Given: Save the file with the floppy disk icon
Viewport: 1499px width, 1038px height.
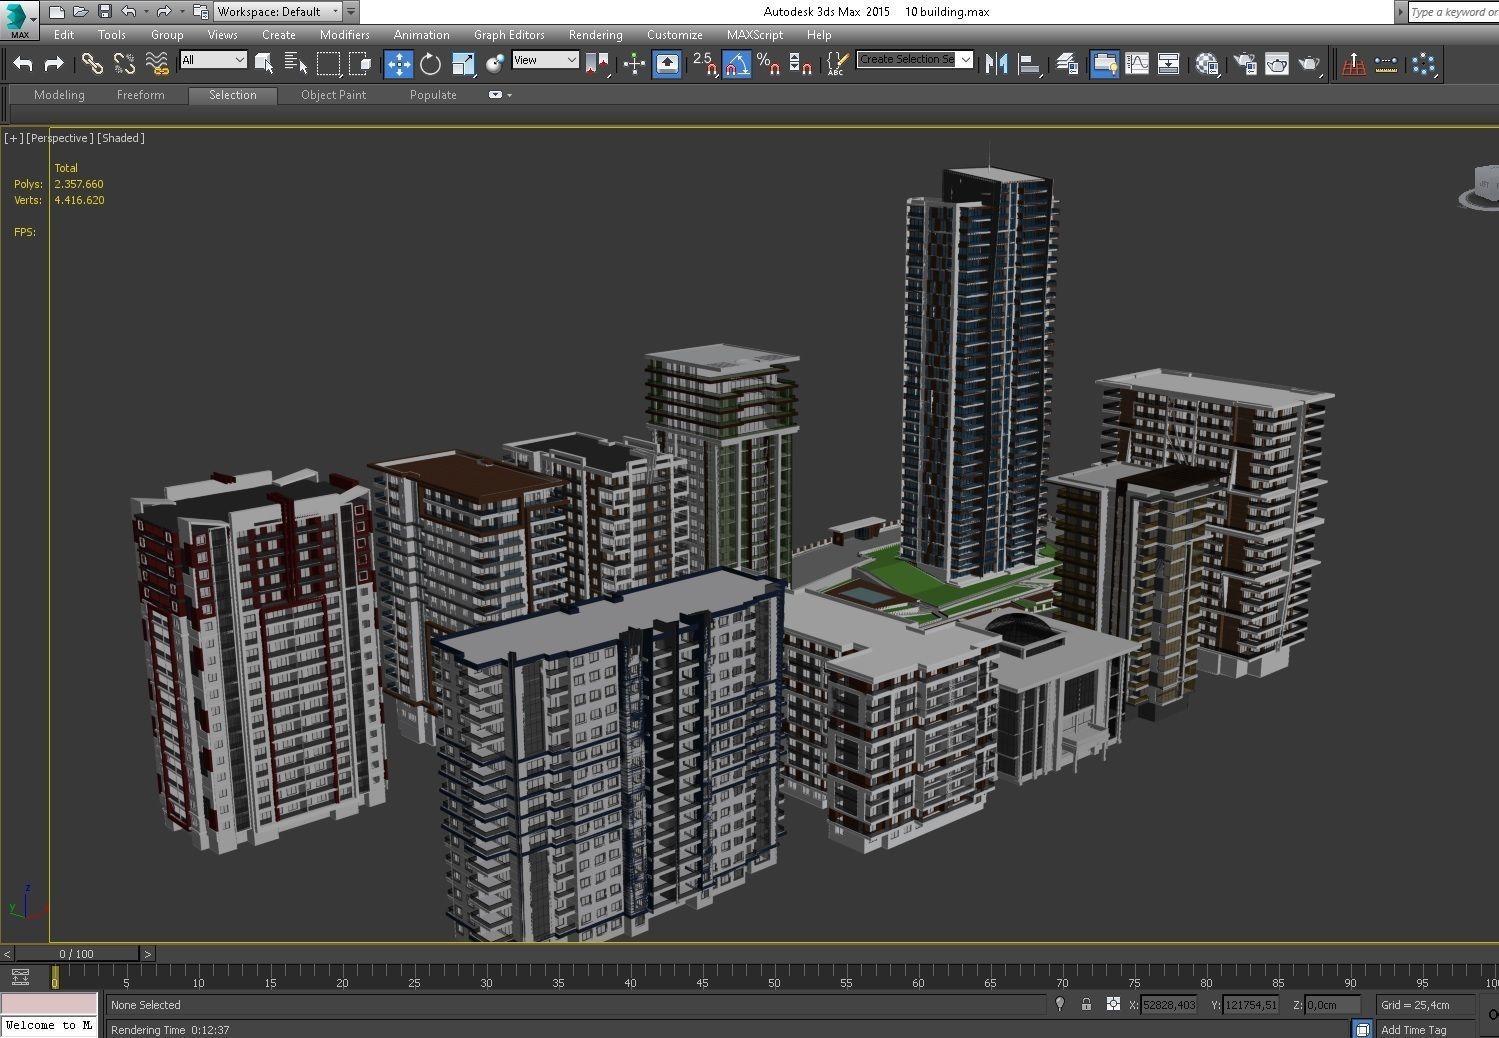Looking at the screenshot, I should pos(104,12).
